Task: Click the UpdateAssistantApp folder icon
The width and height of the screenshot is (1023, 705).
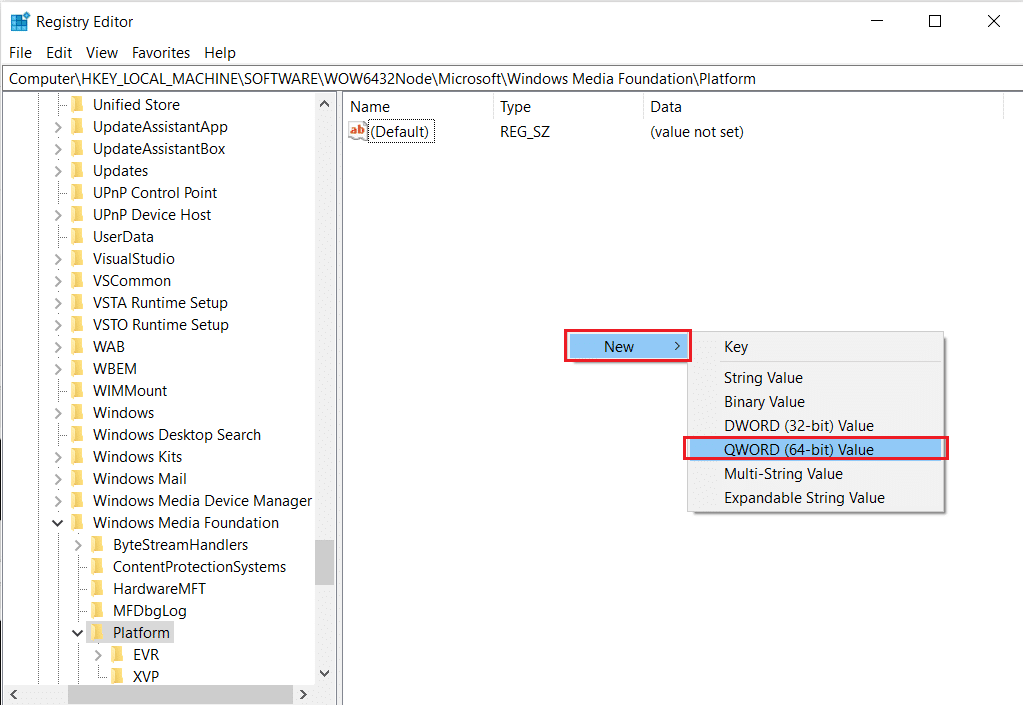Action: point(77,127)
